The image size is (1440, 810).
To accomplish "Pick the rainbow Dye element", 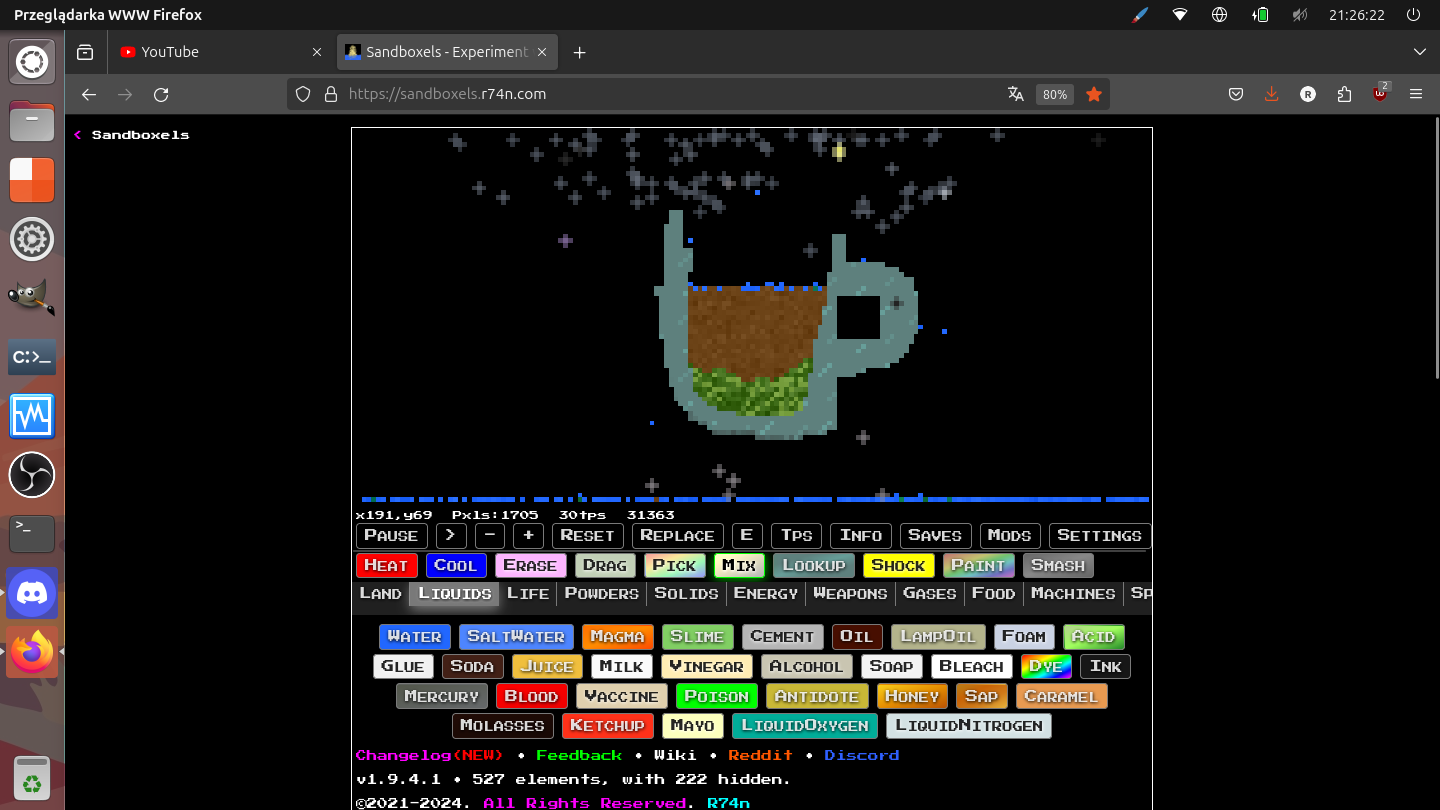I will pyautogui.click(x=1045, y=667).
